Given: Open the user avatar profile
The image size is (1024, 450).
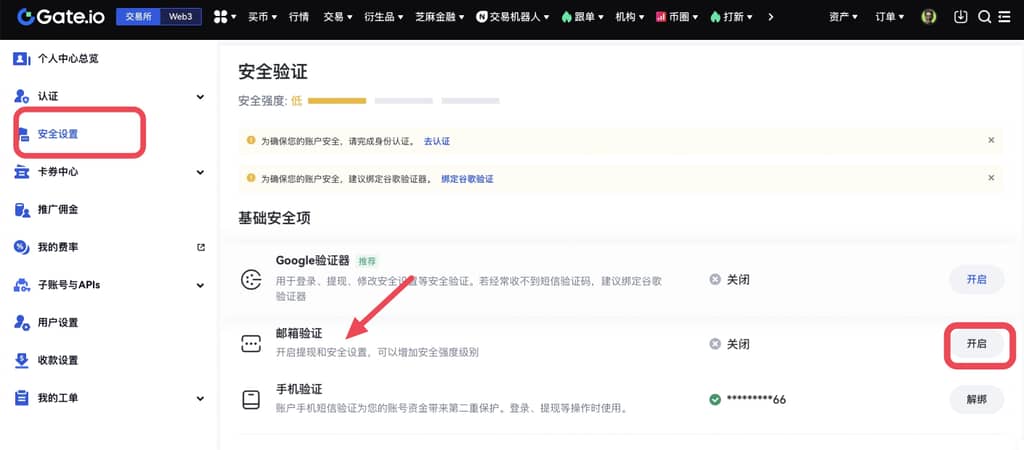Looking at the screenshot, I should pos(929,17).
